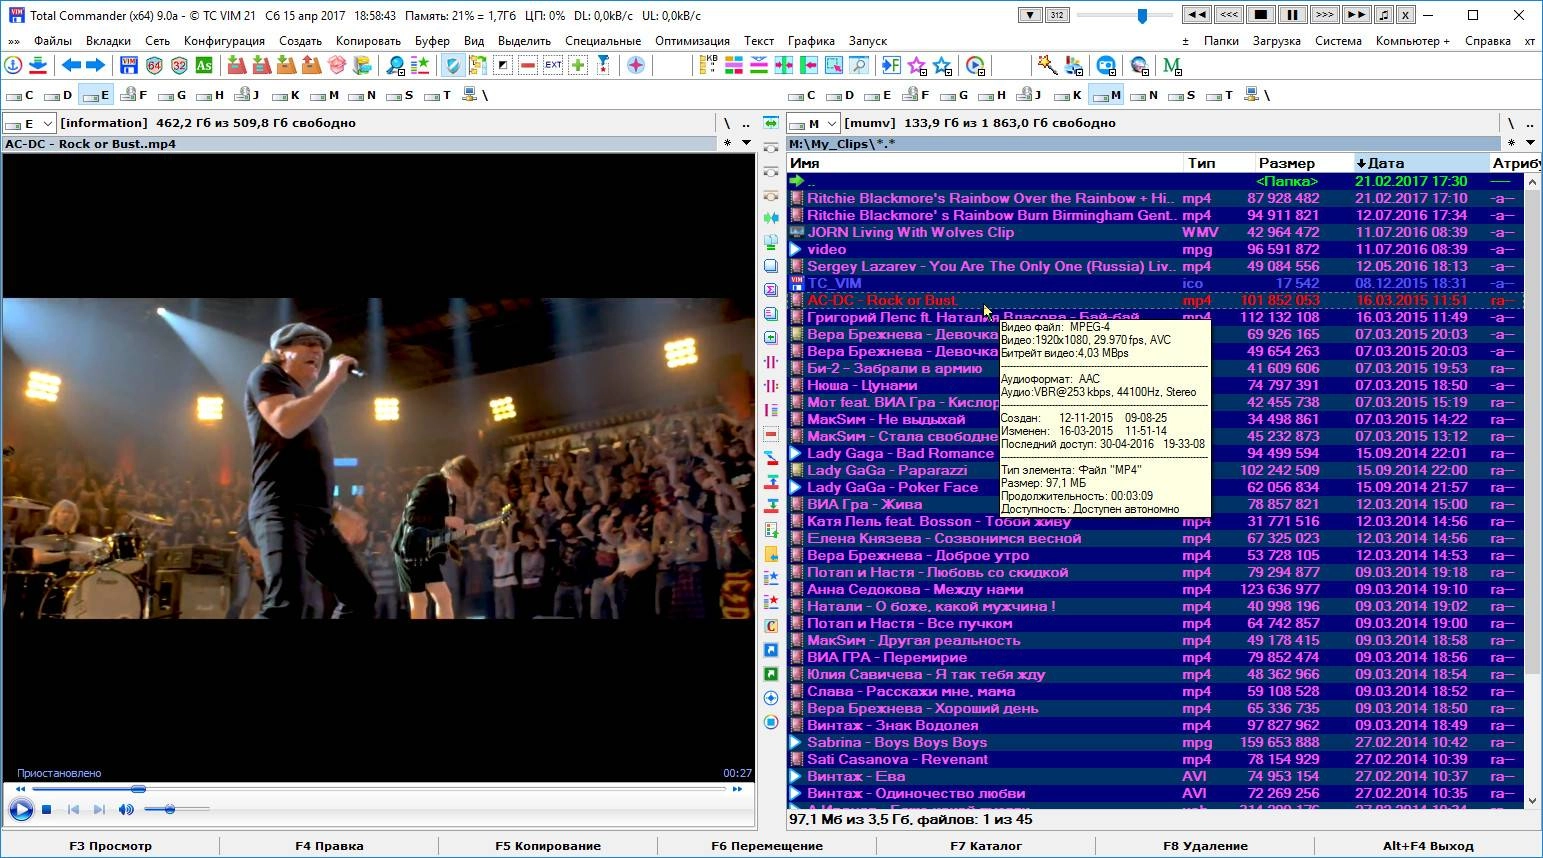
Task: Click the 32-bit shield icon
Action: click(x=179, y=66)
